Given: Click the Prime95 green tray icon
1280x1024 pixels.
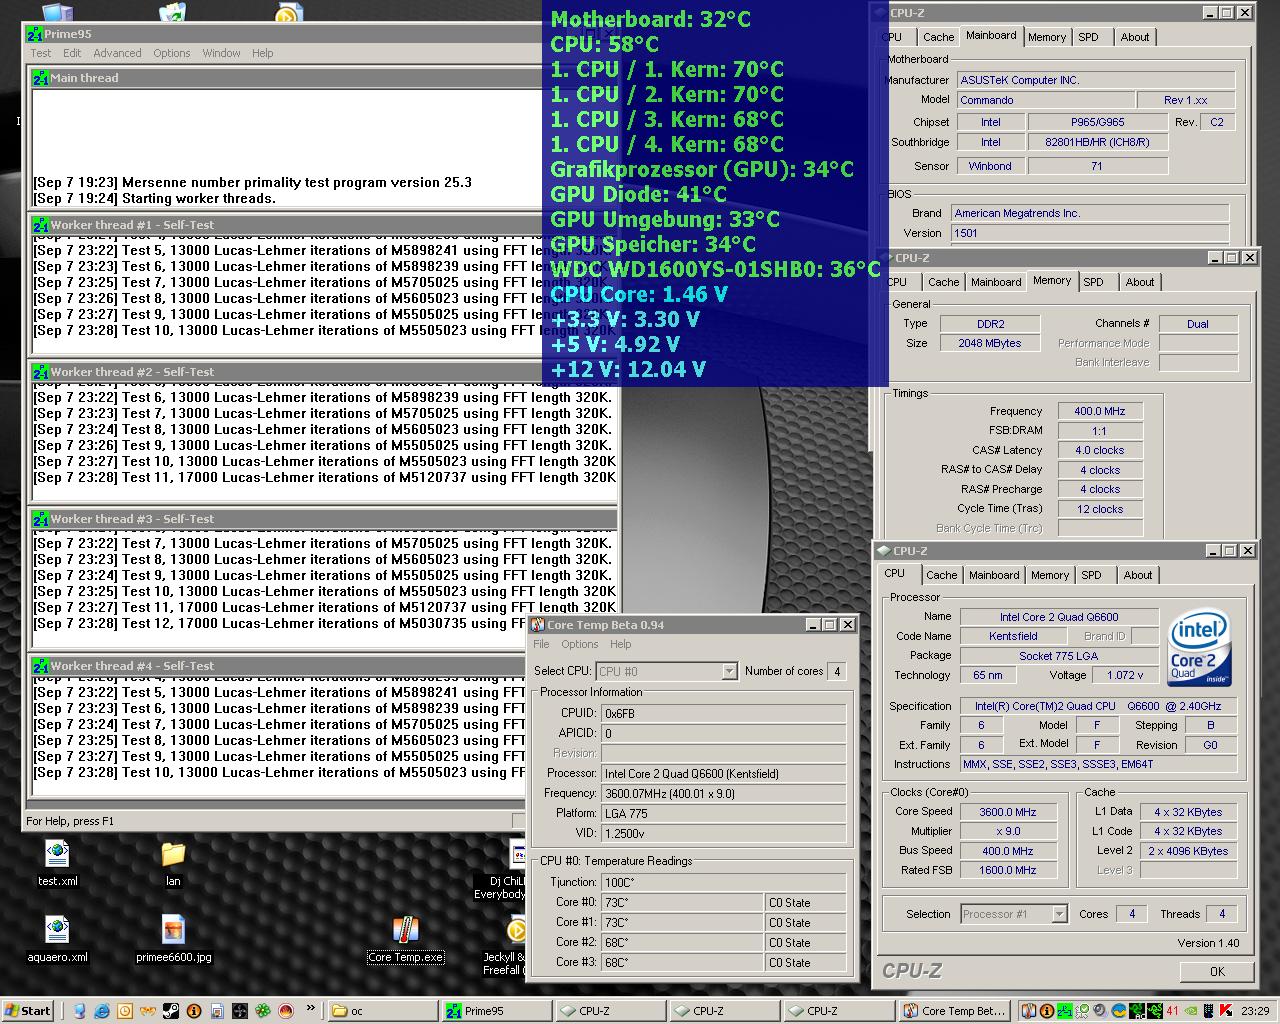Looking at the screenshot, I should pyautogui.click(x=1064, y=1011).
